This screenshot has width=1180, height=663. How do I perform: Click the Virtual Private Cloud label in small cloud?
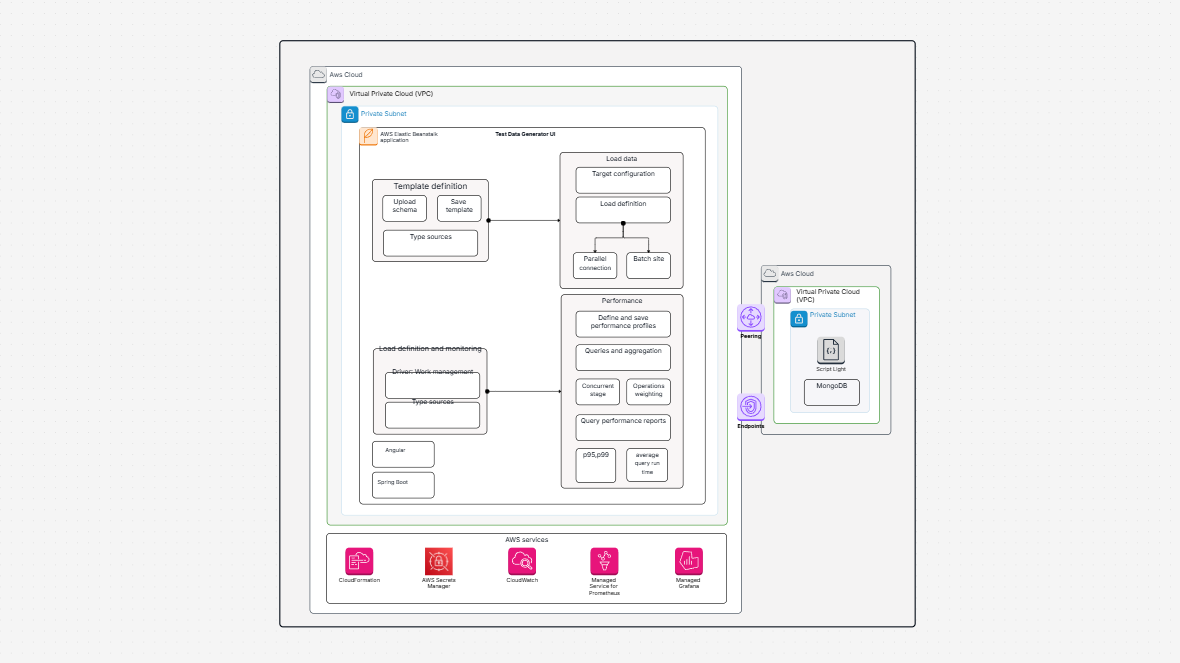coord(828,295)
